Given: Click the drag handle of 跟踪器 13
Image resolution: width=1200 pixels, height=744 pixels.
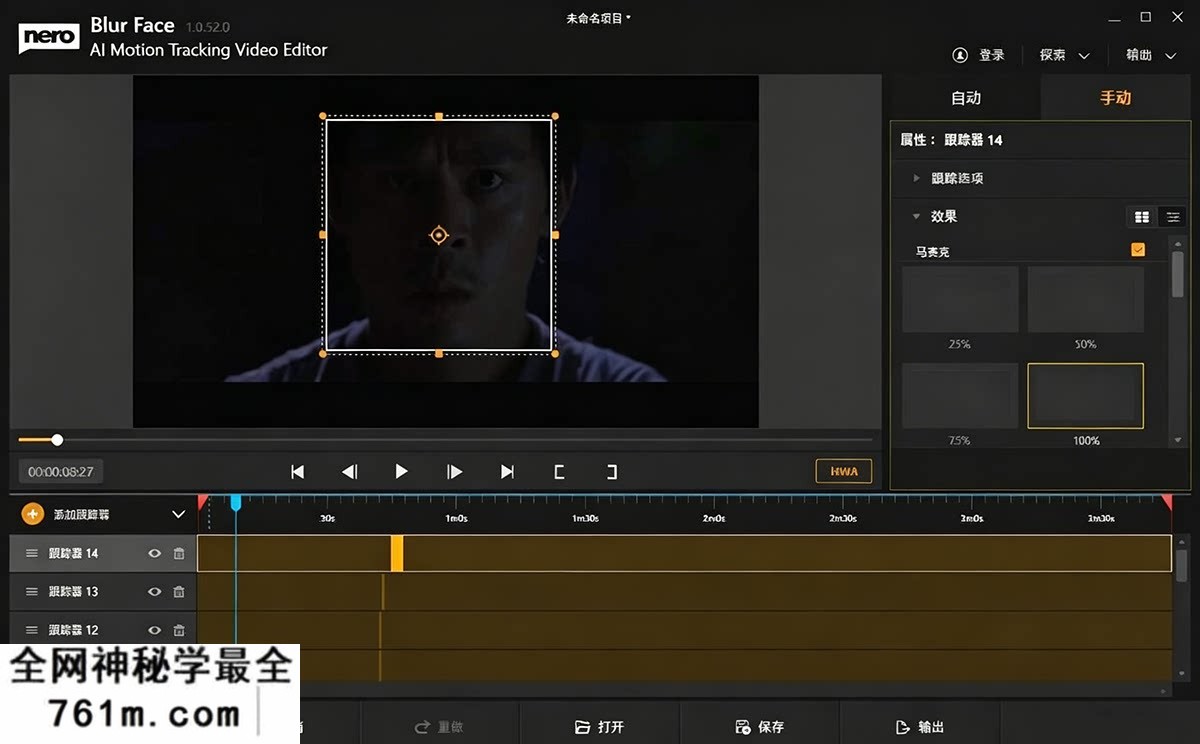Looking at the screenshot, I should tap(32, 592).
